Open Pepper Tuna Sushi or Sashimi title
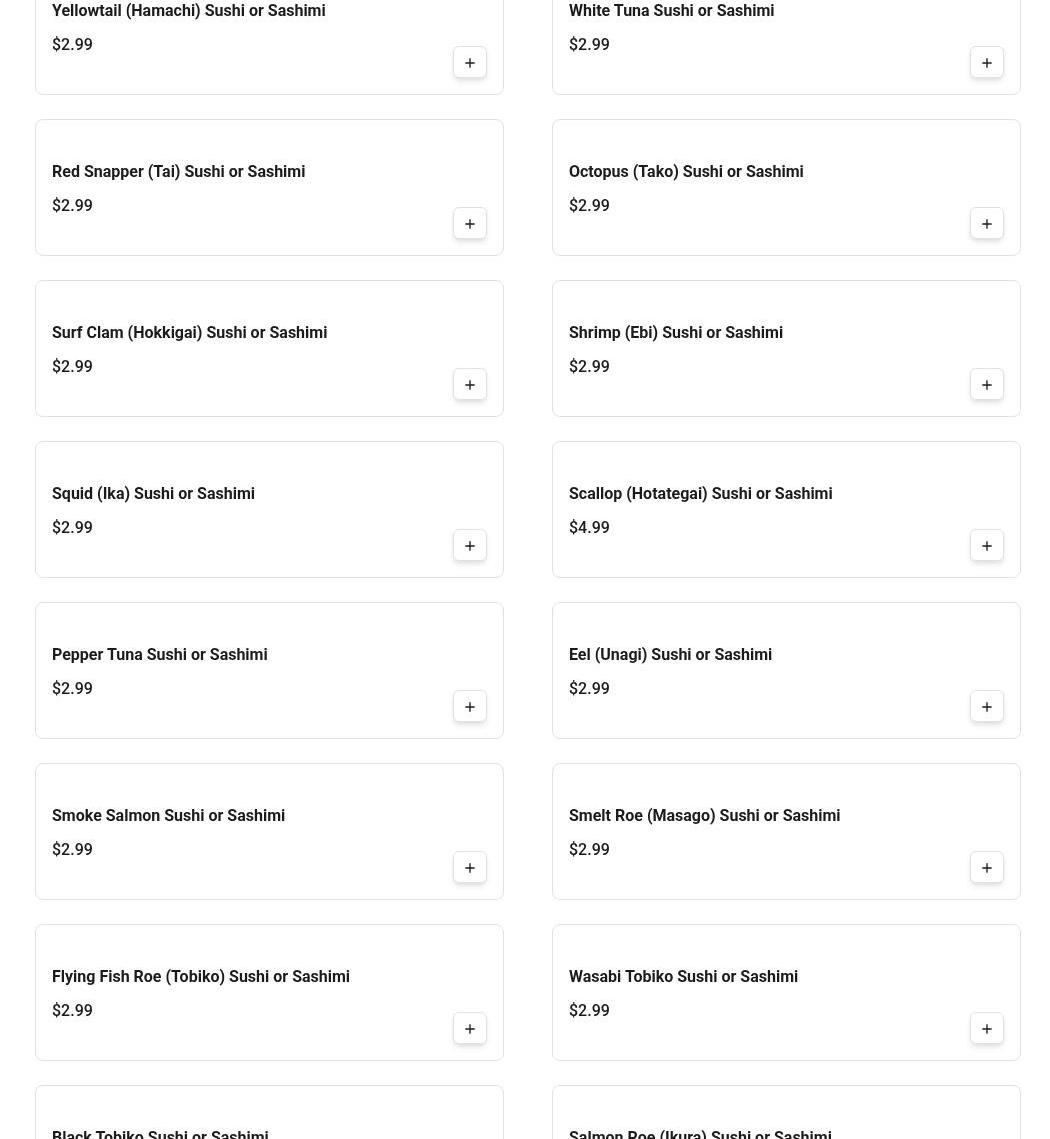1050x1139 pixels. [x=159, y=654]
